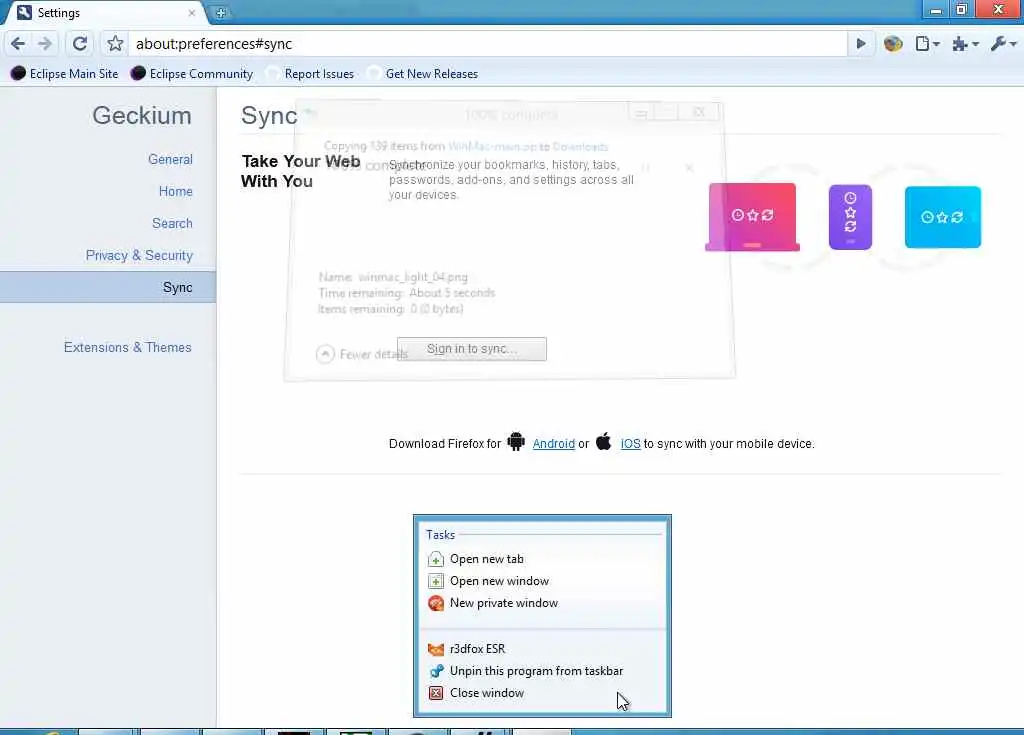Click the Apple logo icon
This screenshot has height=735, width=1024.
603,442
